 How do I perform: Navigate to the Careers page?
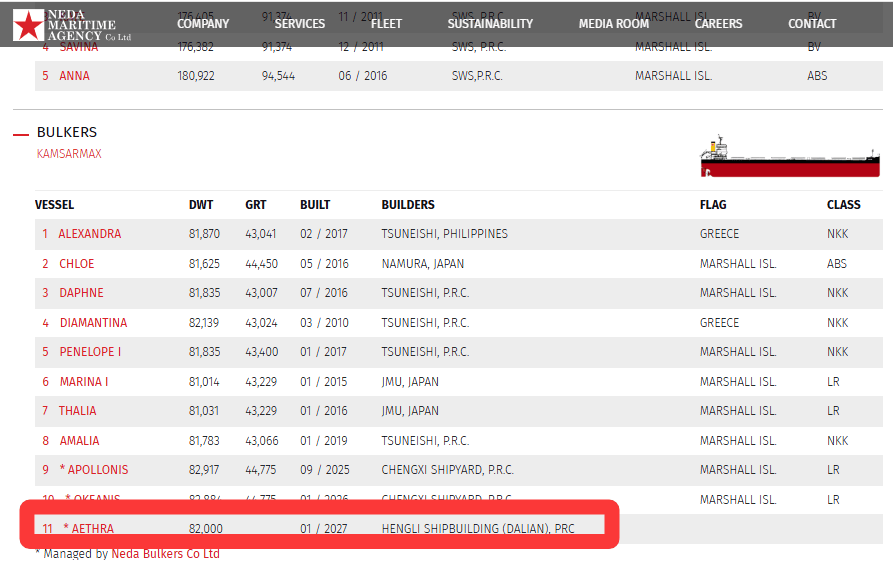(719, 24)
